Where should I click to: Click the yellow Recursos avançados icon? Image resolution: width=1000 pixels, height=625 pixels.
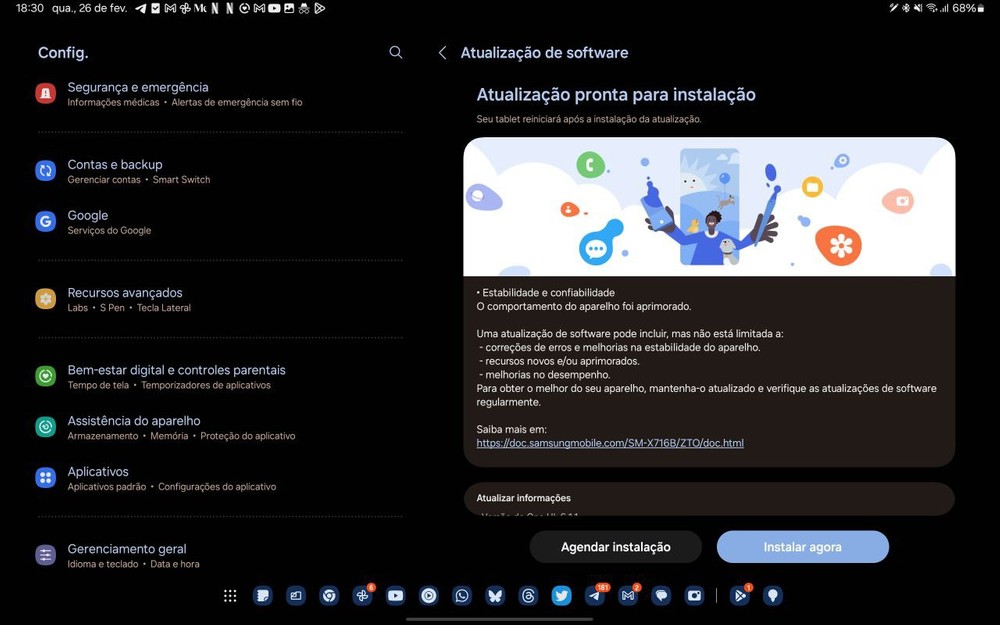pos(45,298)
